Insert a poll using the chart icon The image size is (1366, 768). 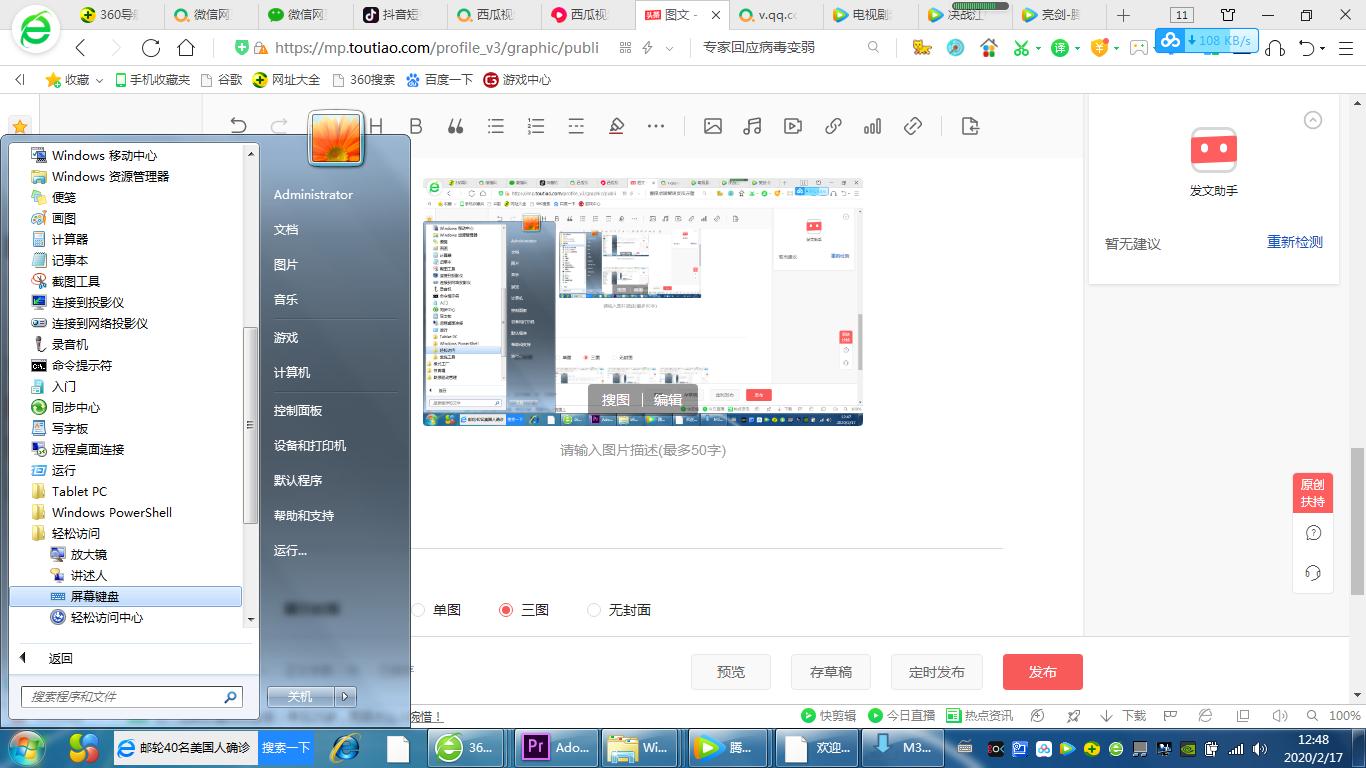tap(871, 125)
